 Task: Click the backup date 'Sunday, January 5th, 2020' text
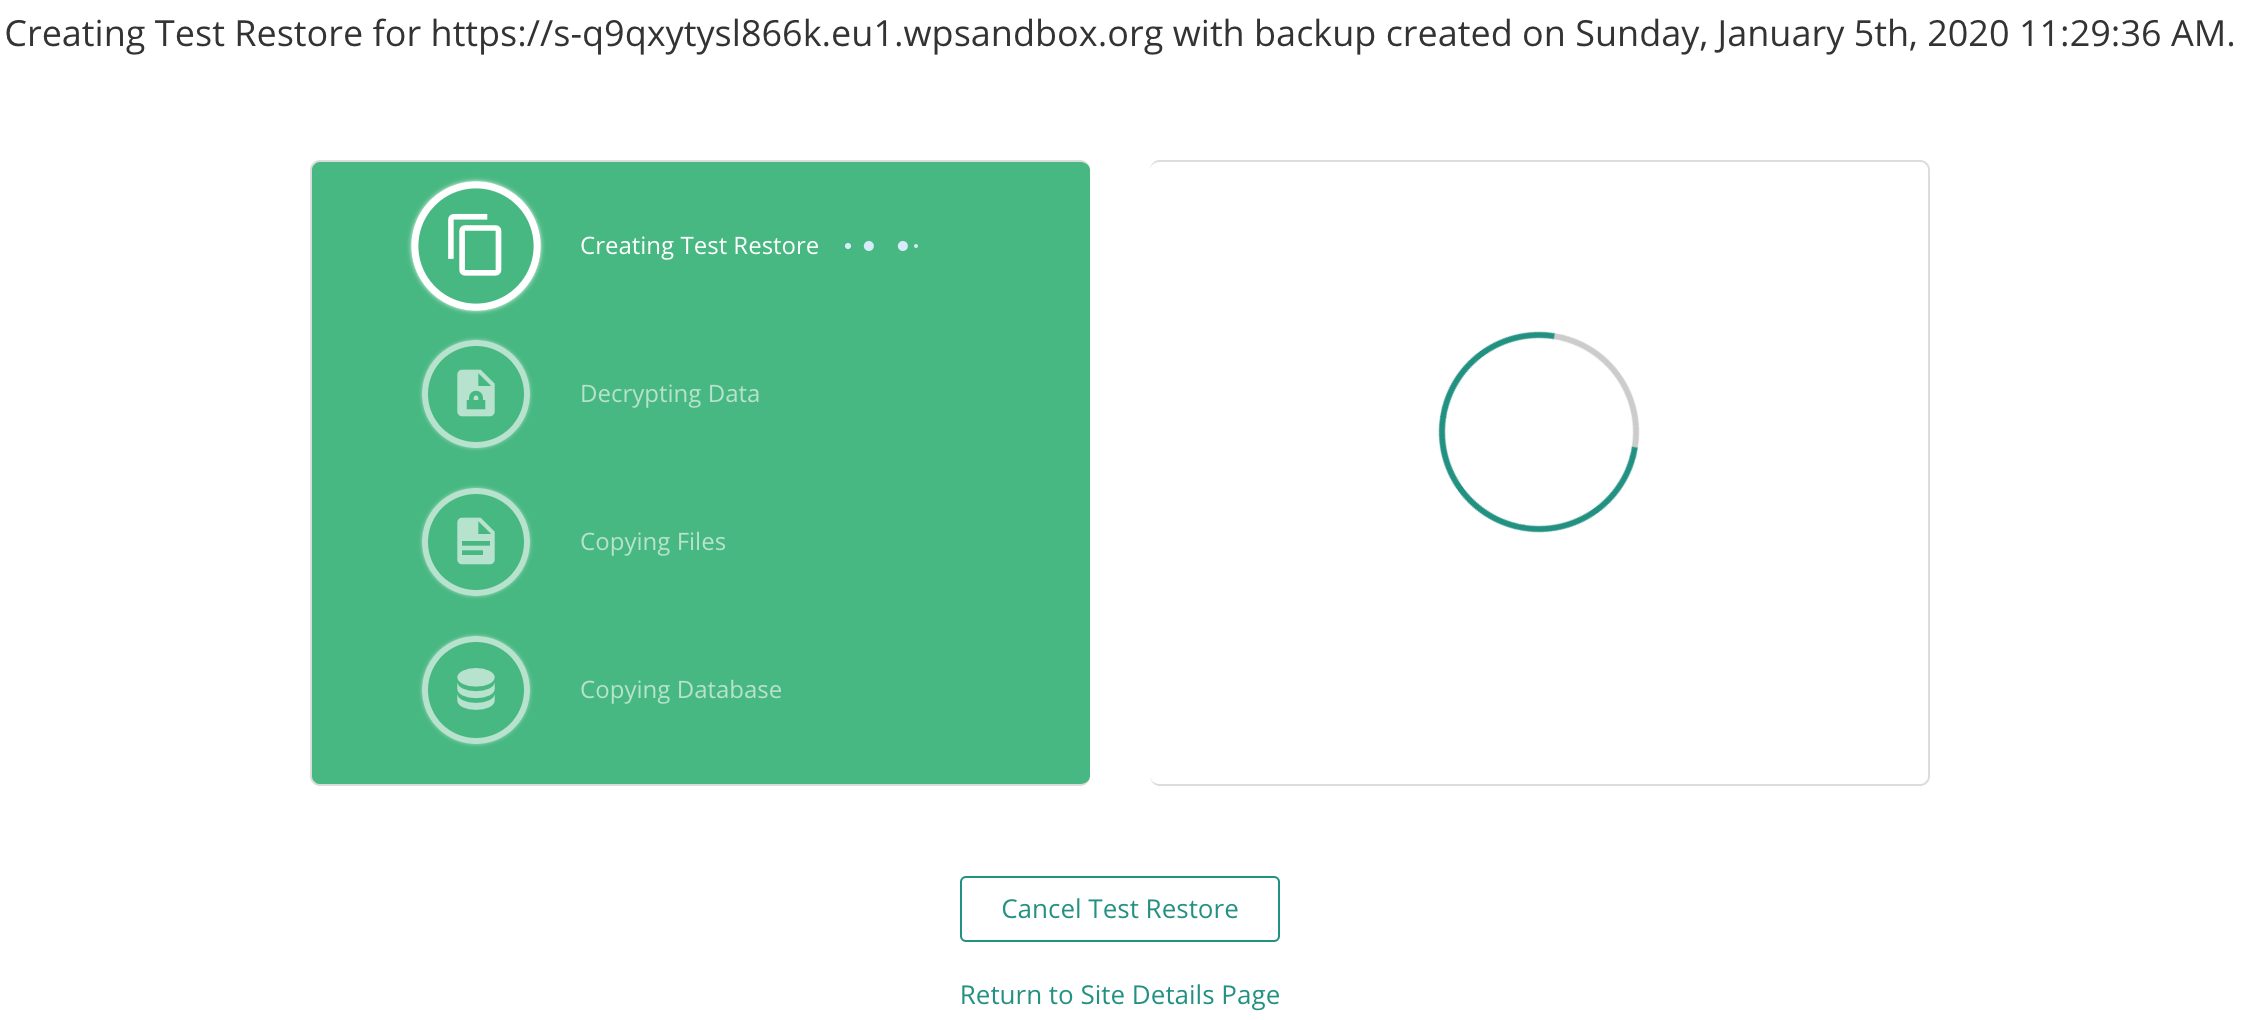coord(1793,34)
